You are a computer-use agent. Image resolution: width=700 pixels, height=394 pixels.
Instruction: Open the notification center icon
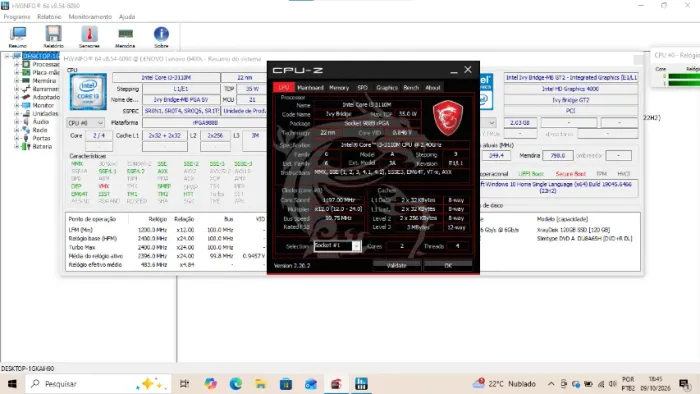pos(683,384)
